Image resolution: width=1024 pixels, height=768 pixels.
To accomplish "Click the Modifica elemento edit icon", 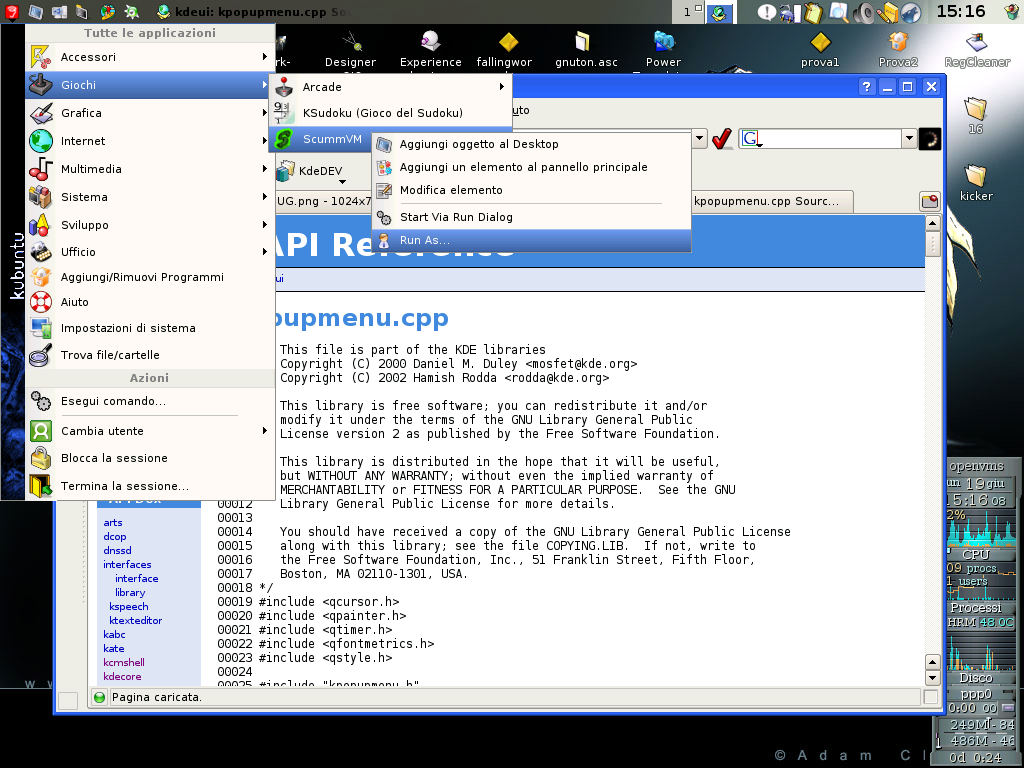I will point(385,190).
